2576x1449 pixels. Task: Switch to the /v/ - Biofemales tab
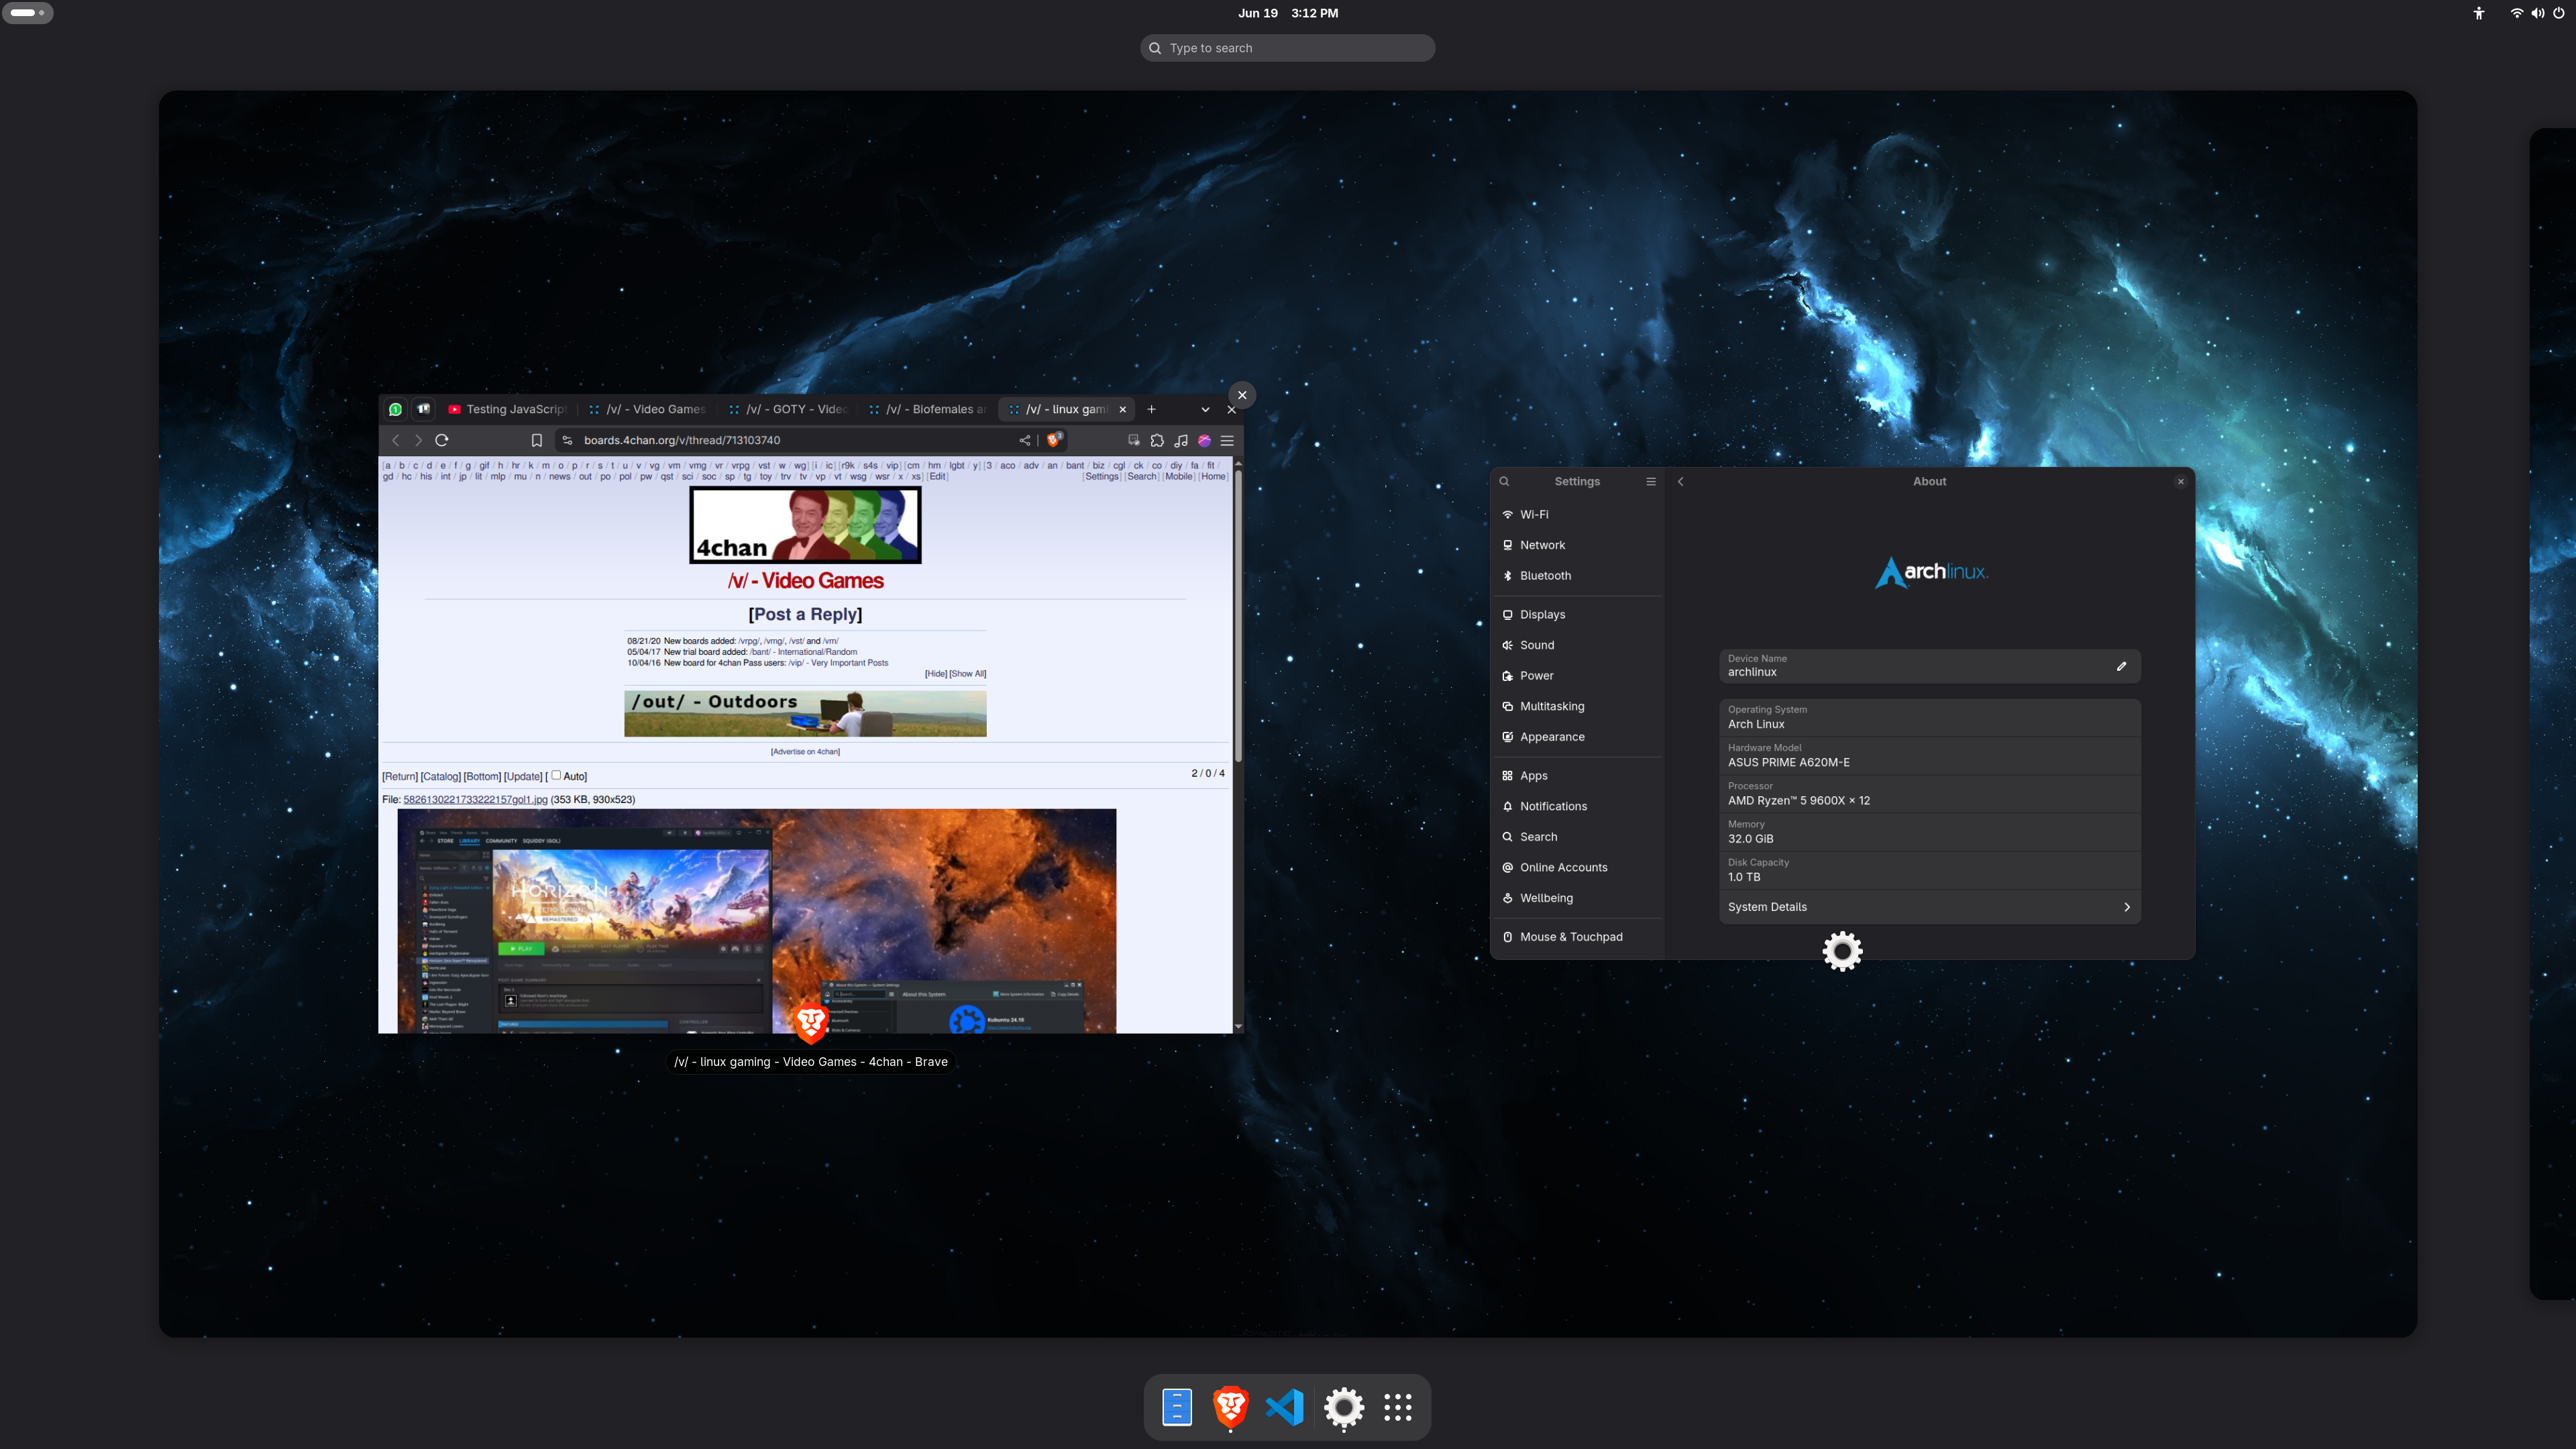click(929, 409)
